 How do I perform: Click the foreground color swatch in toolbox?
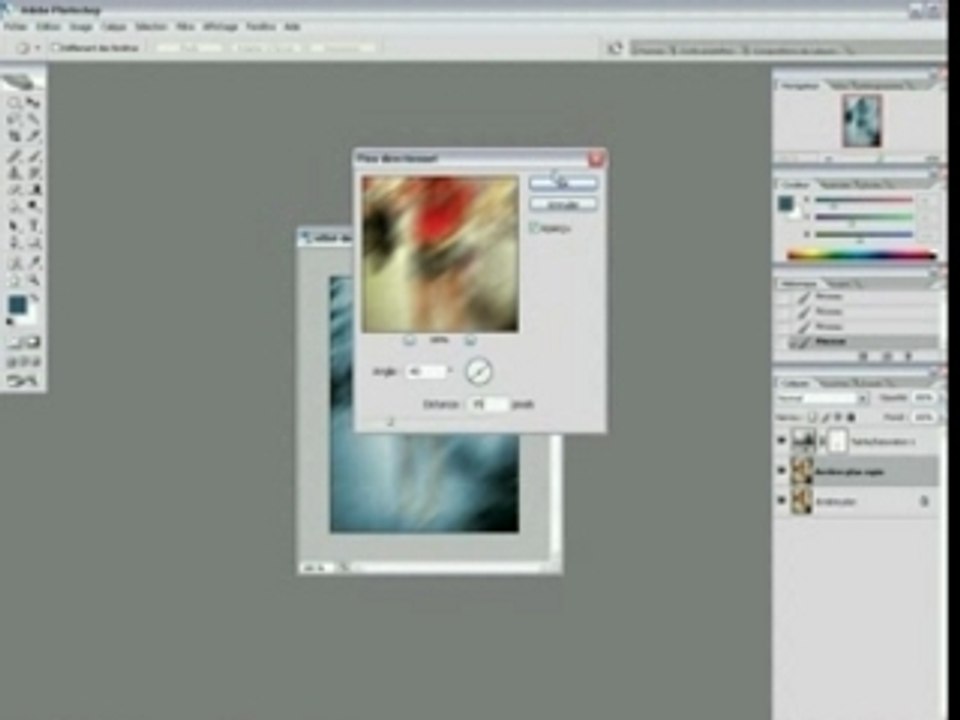(x=17, y=304)
